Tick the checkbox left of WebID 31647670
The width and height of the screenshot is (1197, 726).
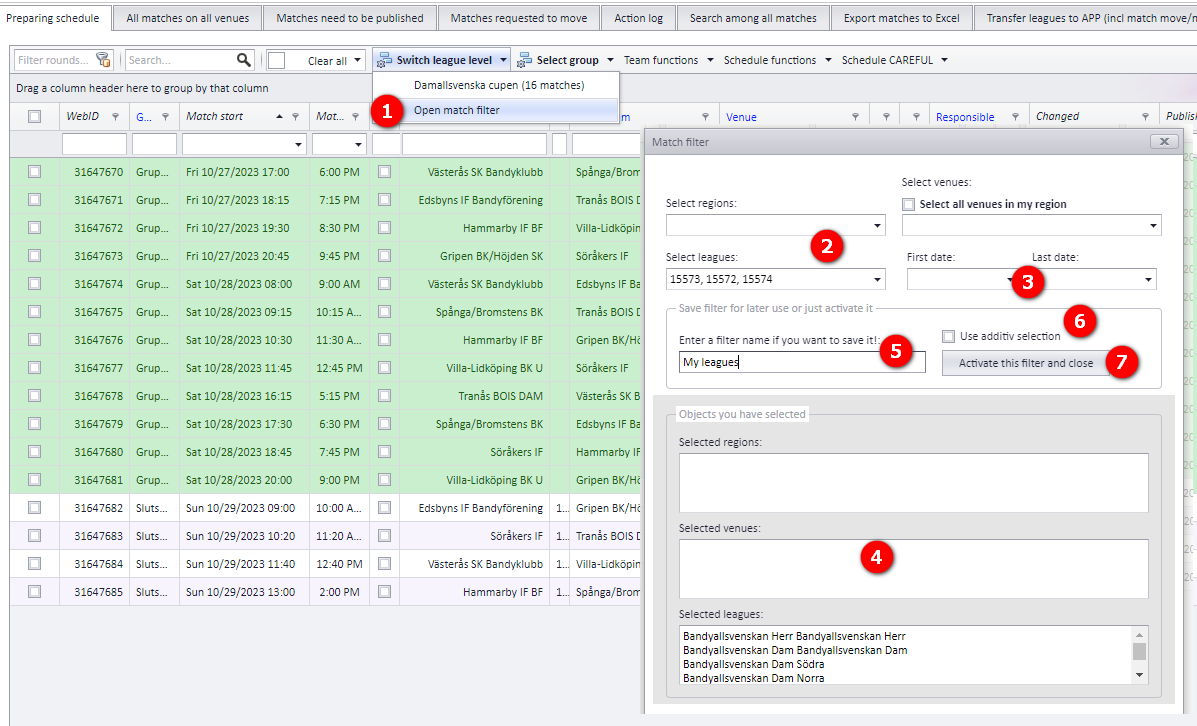pos(34,172)
